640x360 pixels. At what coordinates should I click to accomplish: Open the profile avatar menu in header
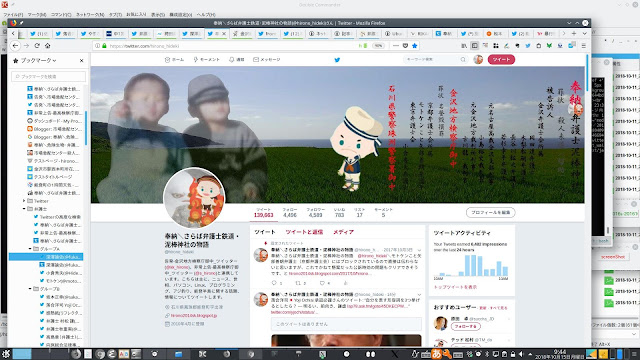click(x=478, y=60)
